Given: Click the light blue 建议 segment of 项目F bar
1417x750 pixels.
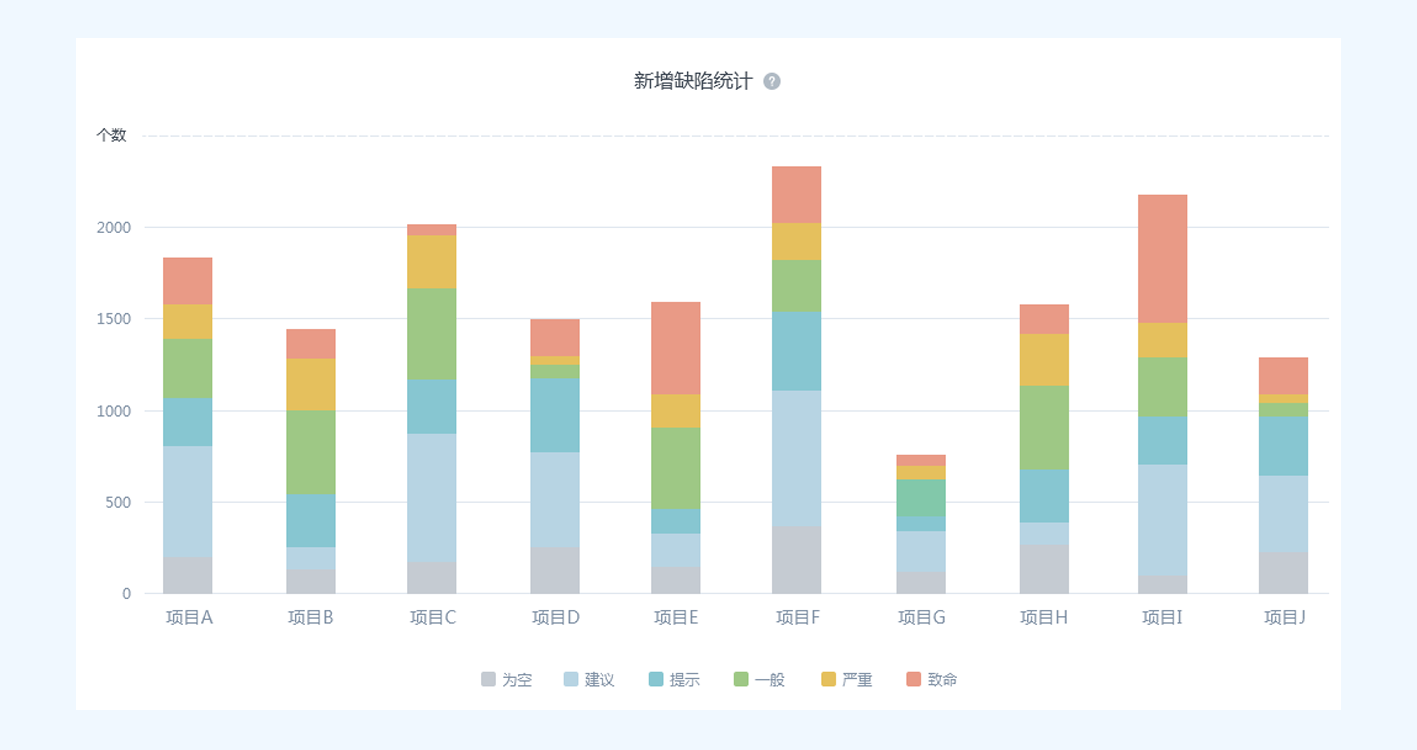Looking at the screenshot, I should click(797, 458).
